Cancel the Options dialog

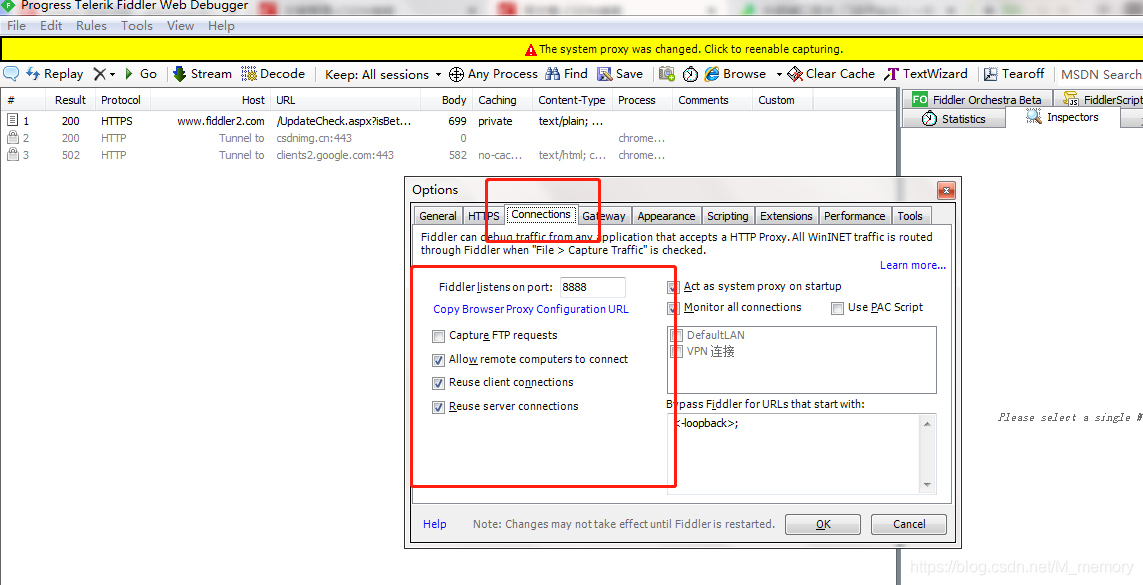coord(909,525)
